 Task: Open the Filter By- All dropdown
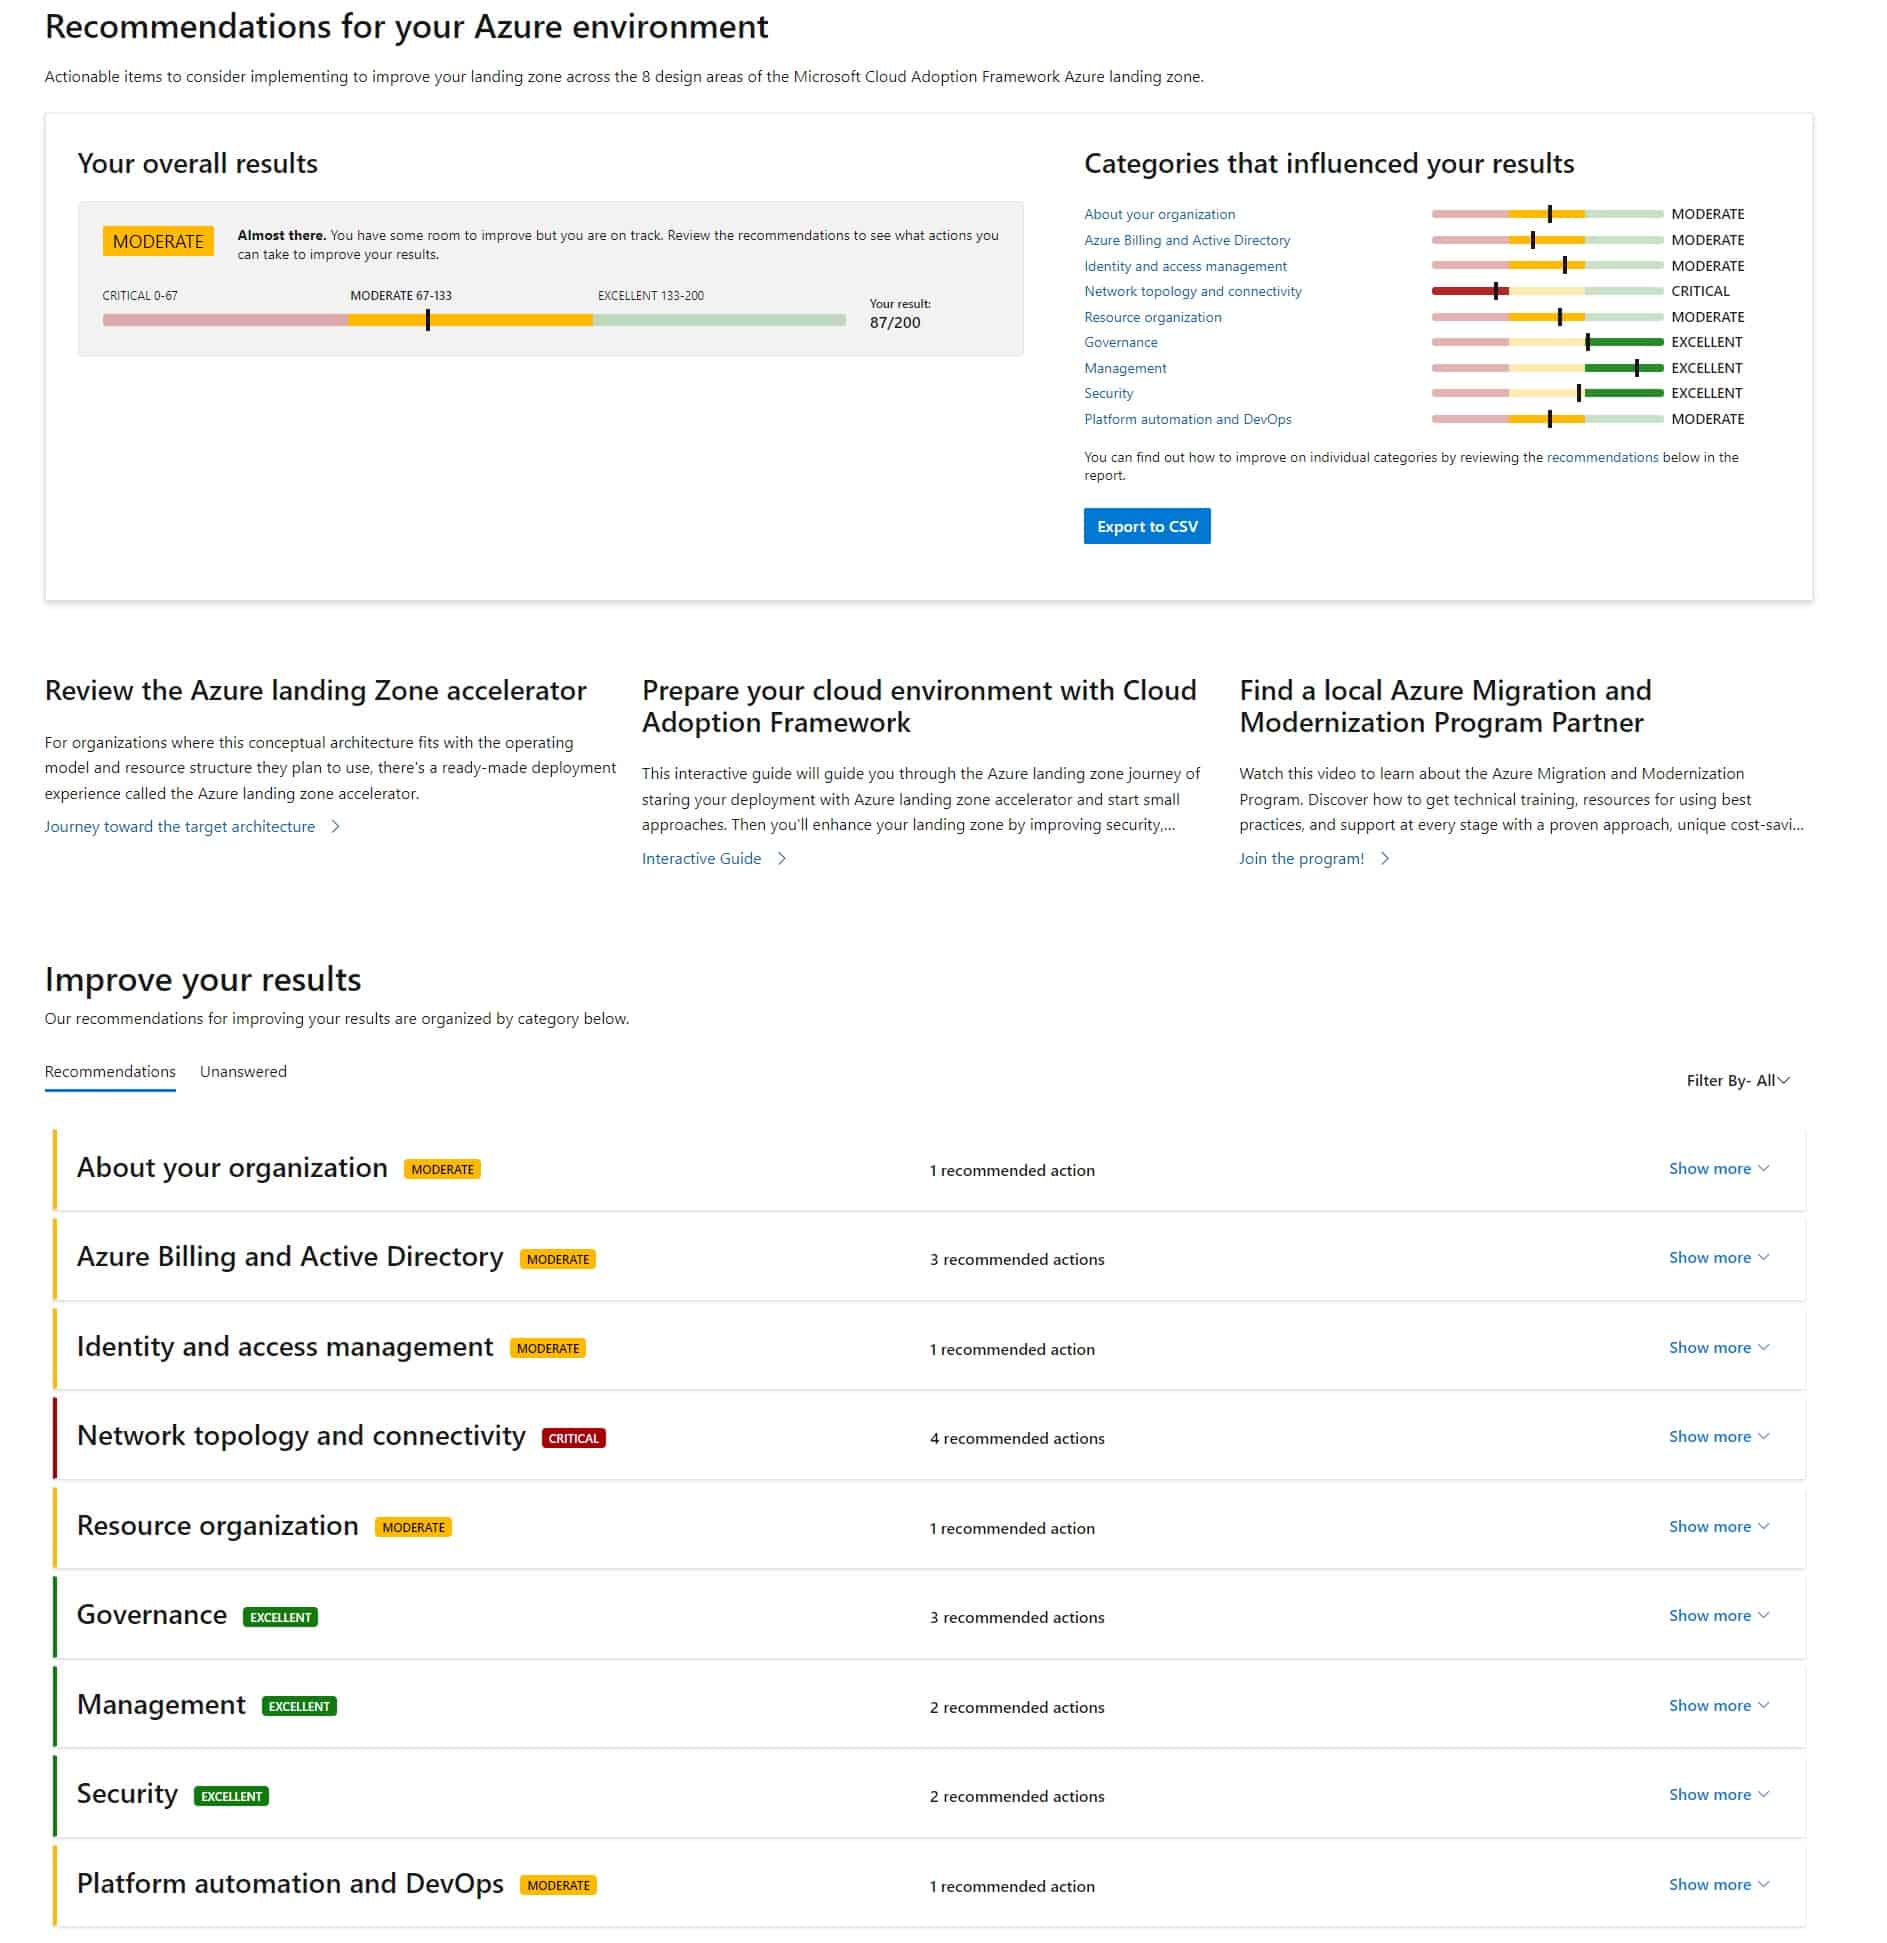[x=1738, y=1080]
